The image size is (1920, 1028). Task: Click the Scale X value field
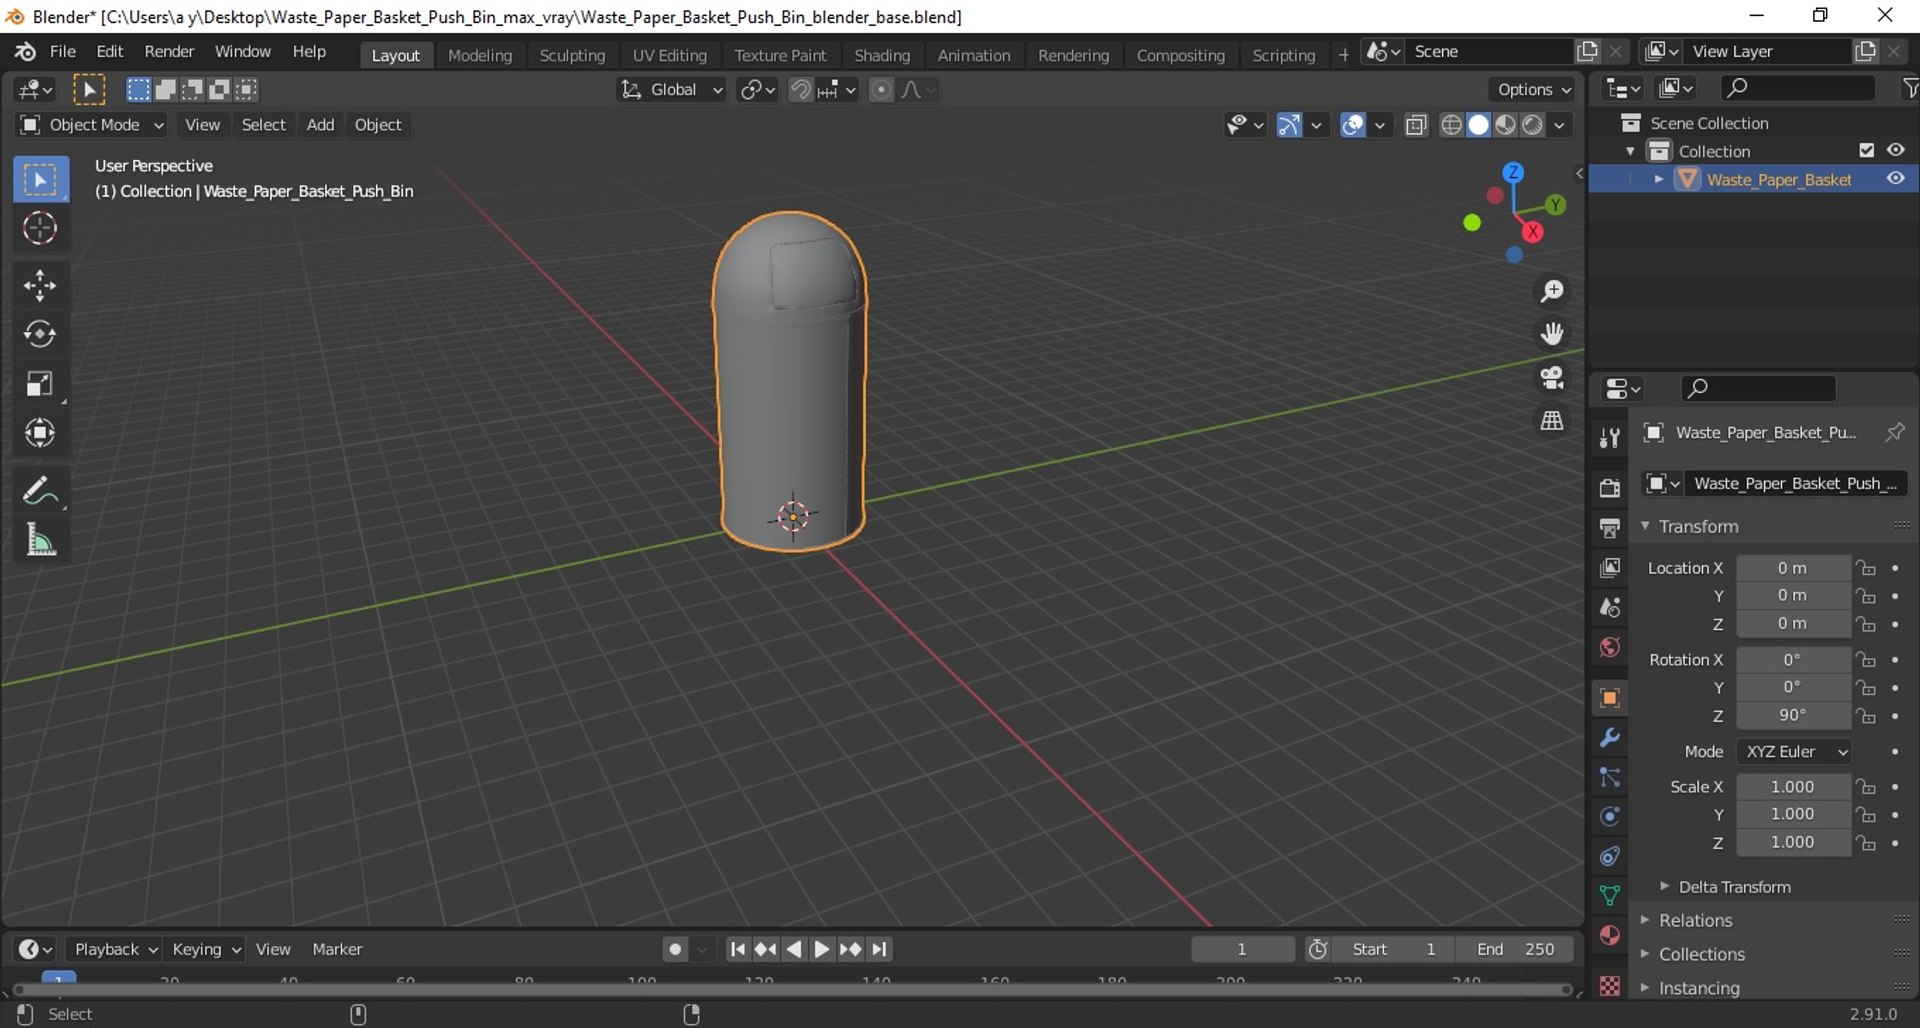pyautogui.click(x=1793, y=787)
